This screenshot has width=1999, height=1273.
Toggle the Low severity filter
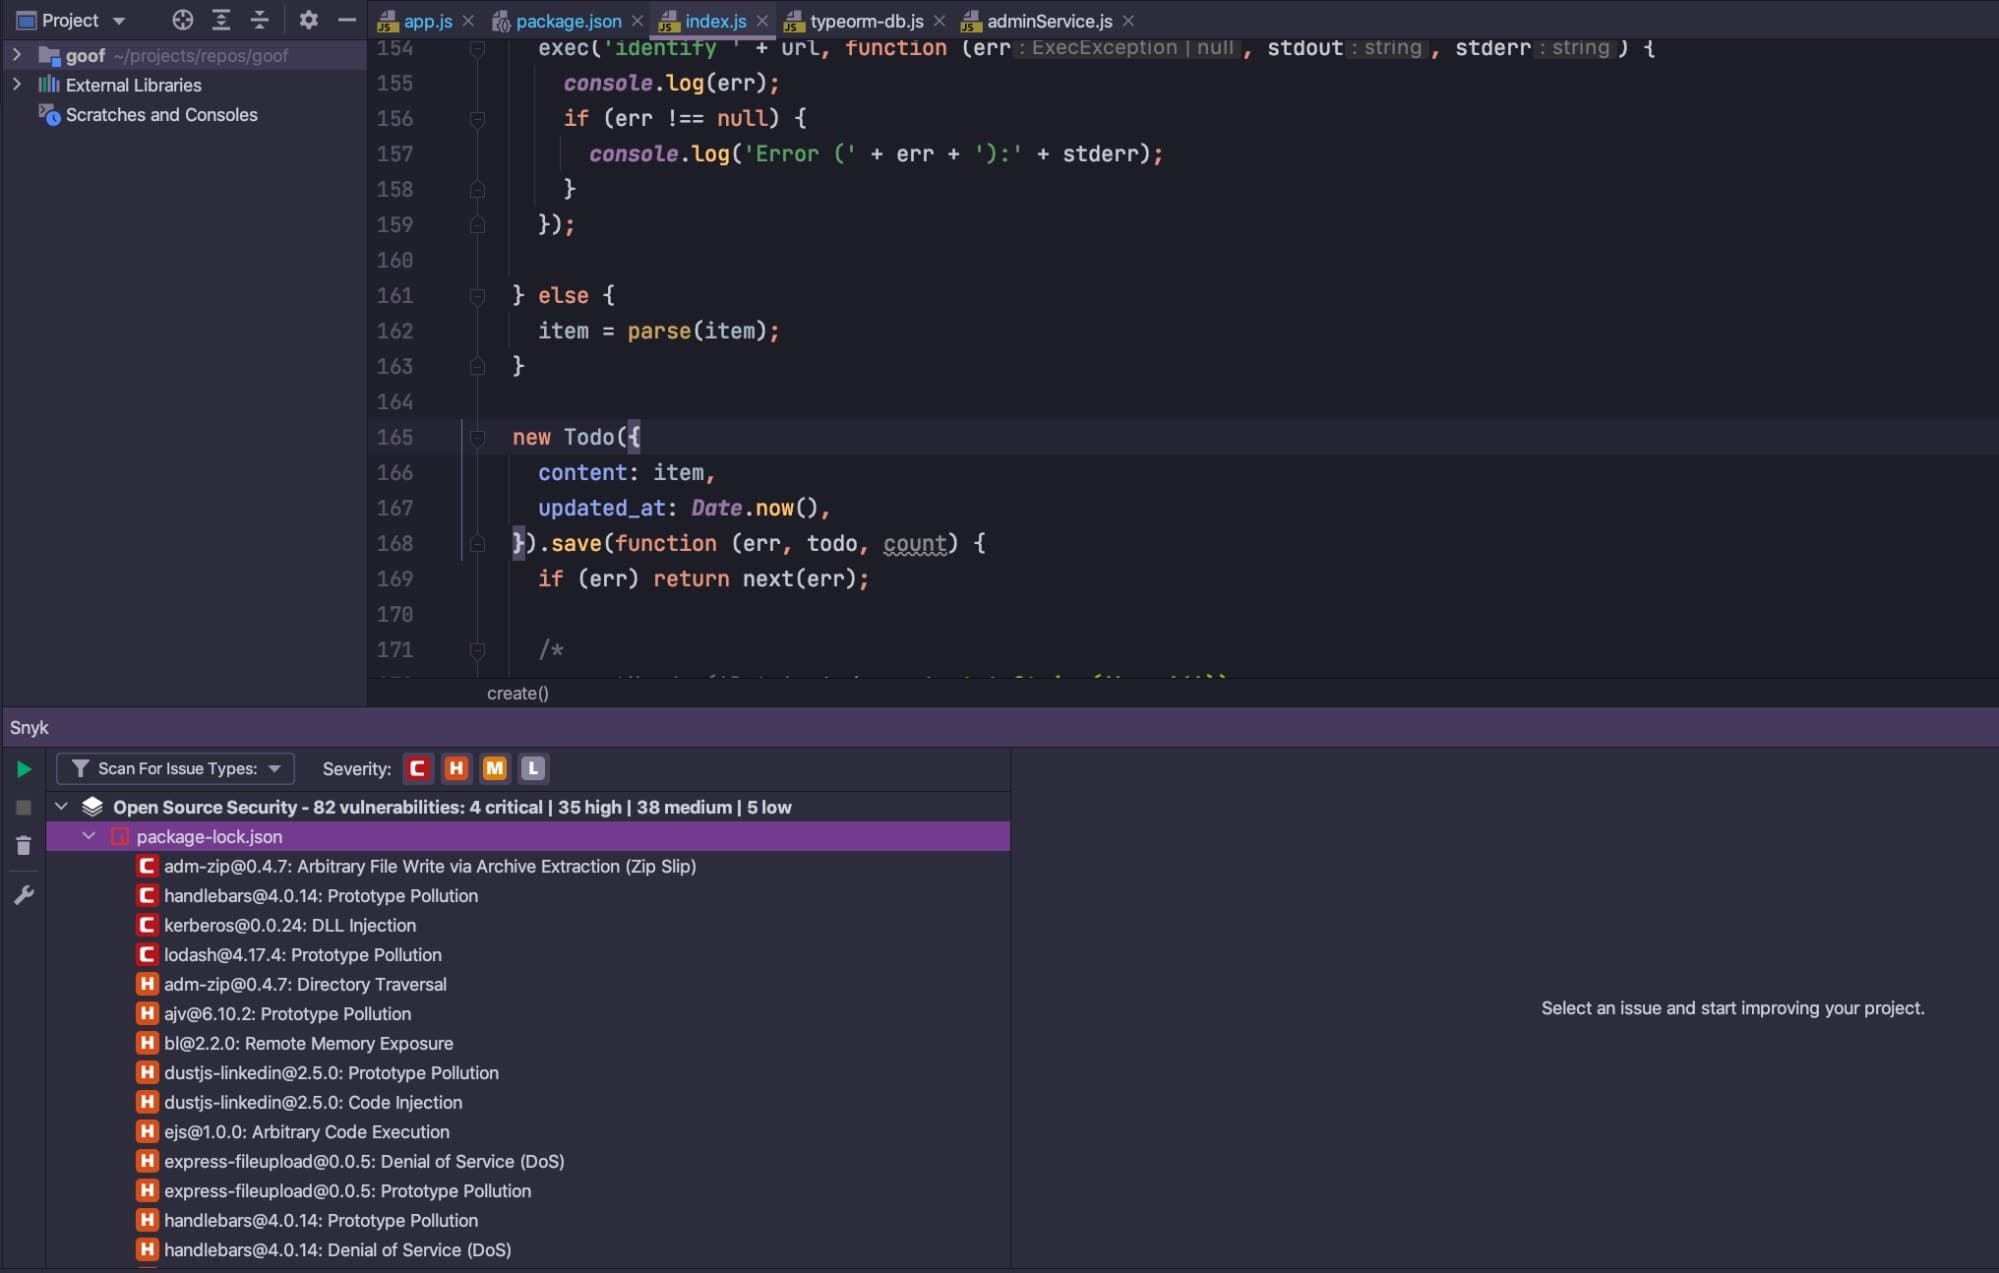point(532,768)
